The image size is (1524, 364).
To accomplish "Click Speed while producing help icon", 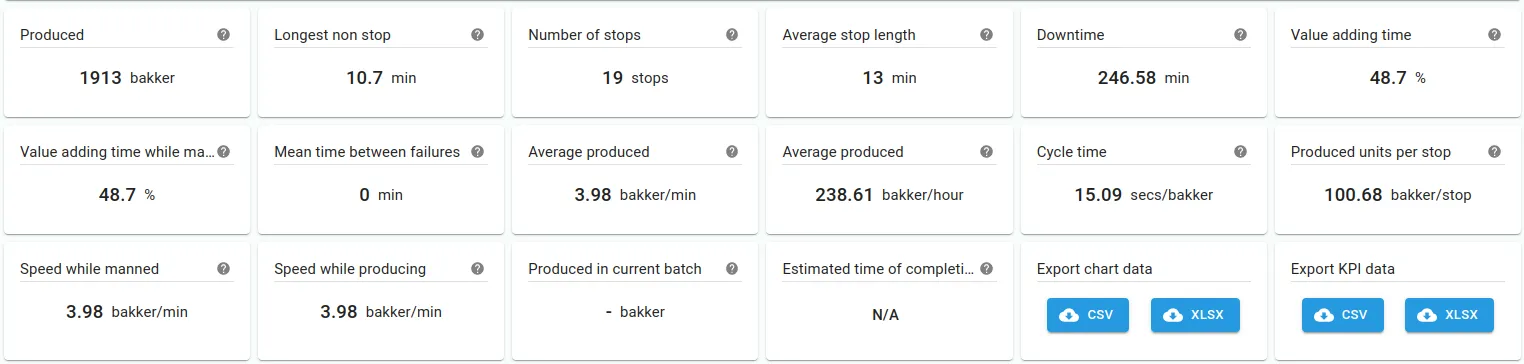I will point(478,269).
